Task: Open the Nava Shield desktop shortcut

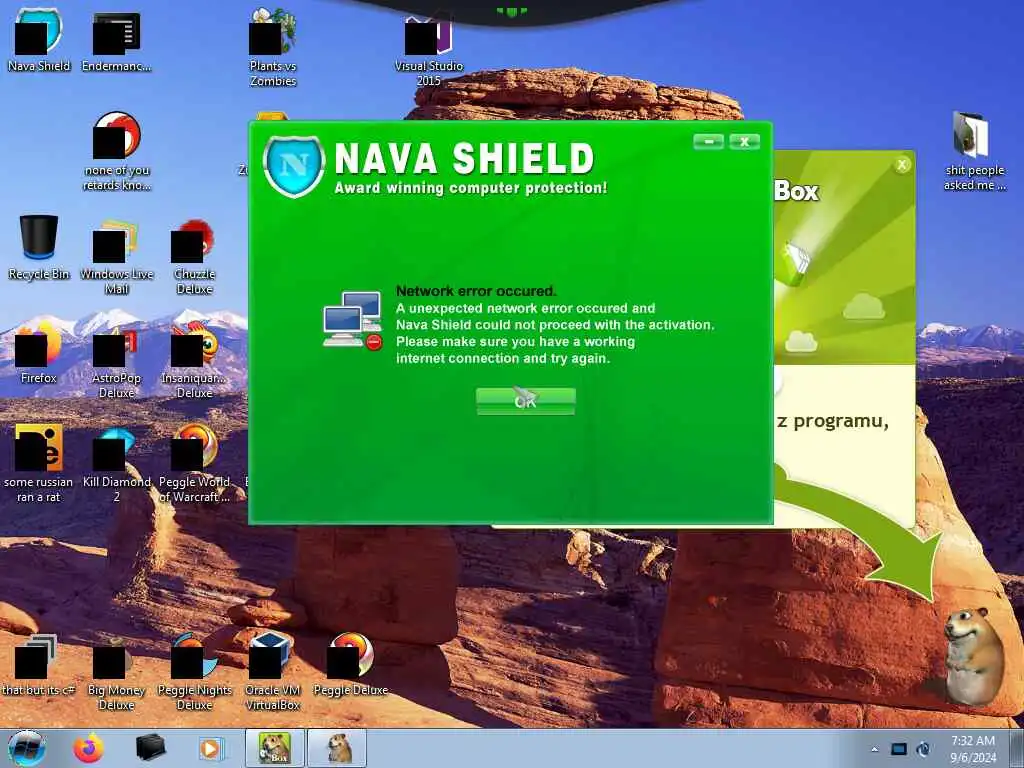Action: click(x=39, y=39)
